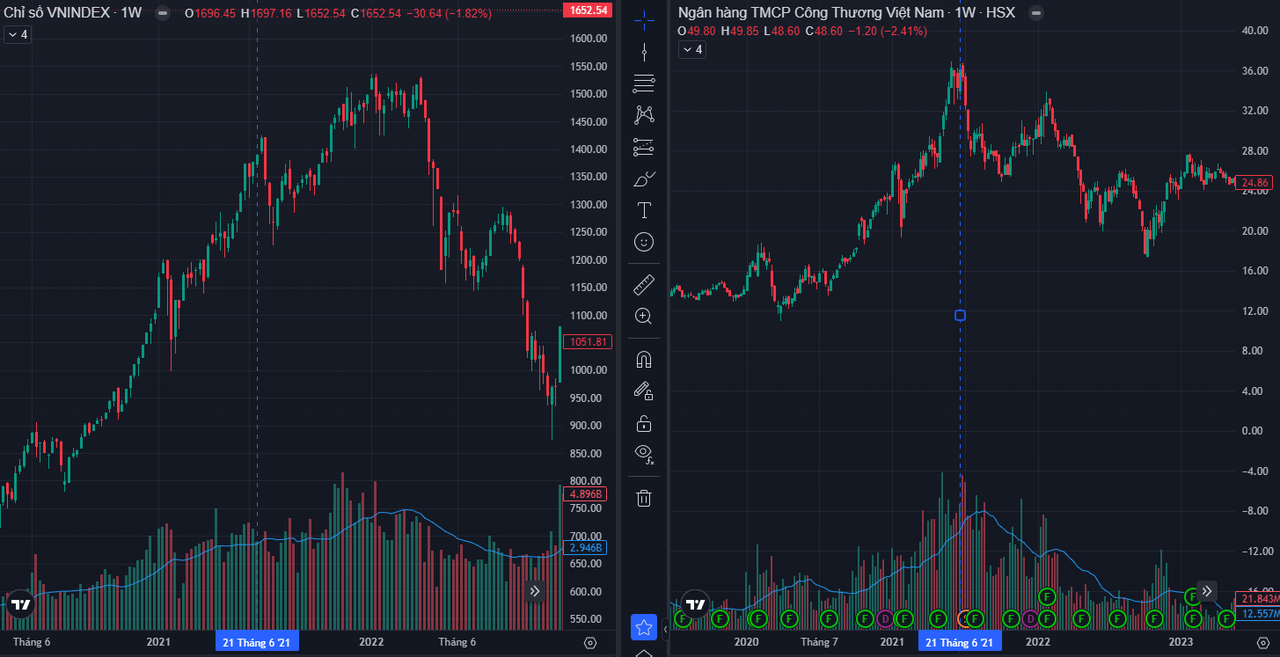Select the blue square handle on vertical line
The image size is (1280, 657).
(960, 315)
